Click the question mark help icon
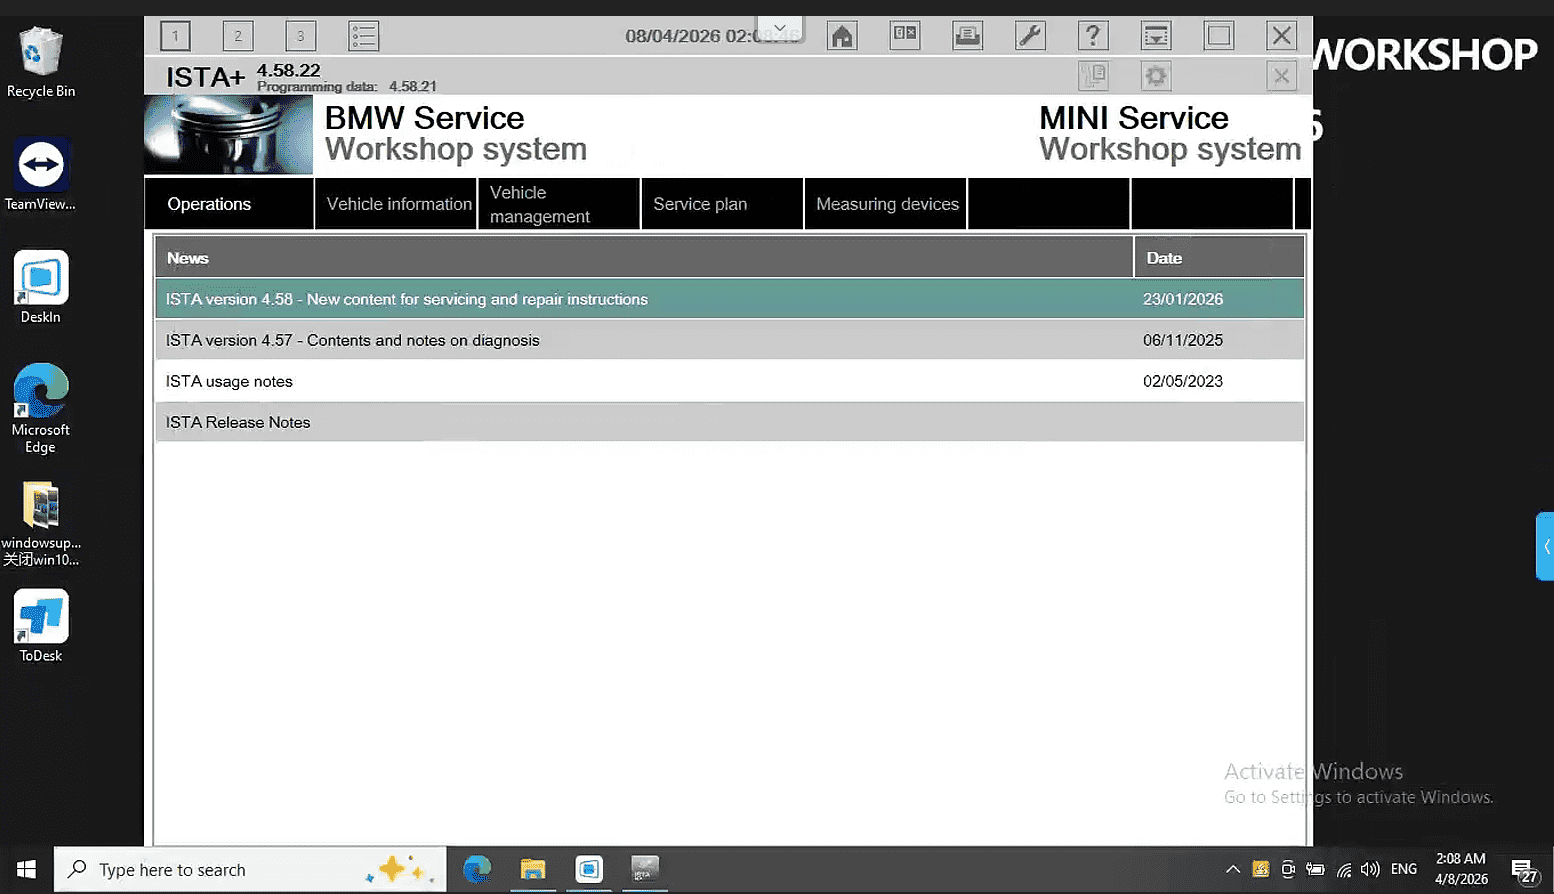The height and width of the screenshot is (894, 1554). [x=1092, y=37]
